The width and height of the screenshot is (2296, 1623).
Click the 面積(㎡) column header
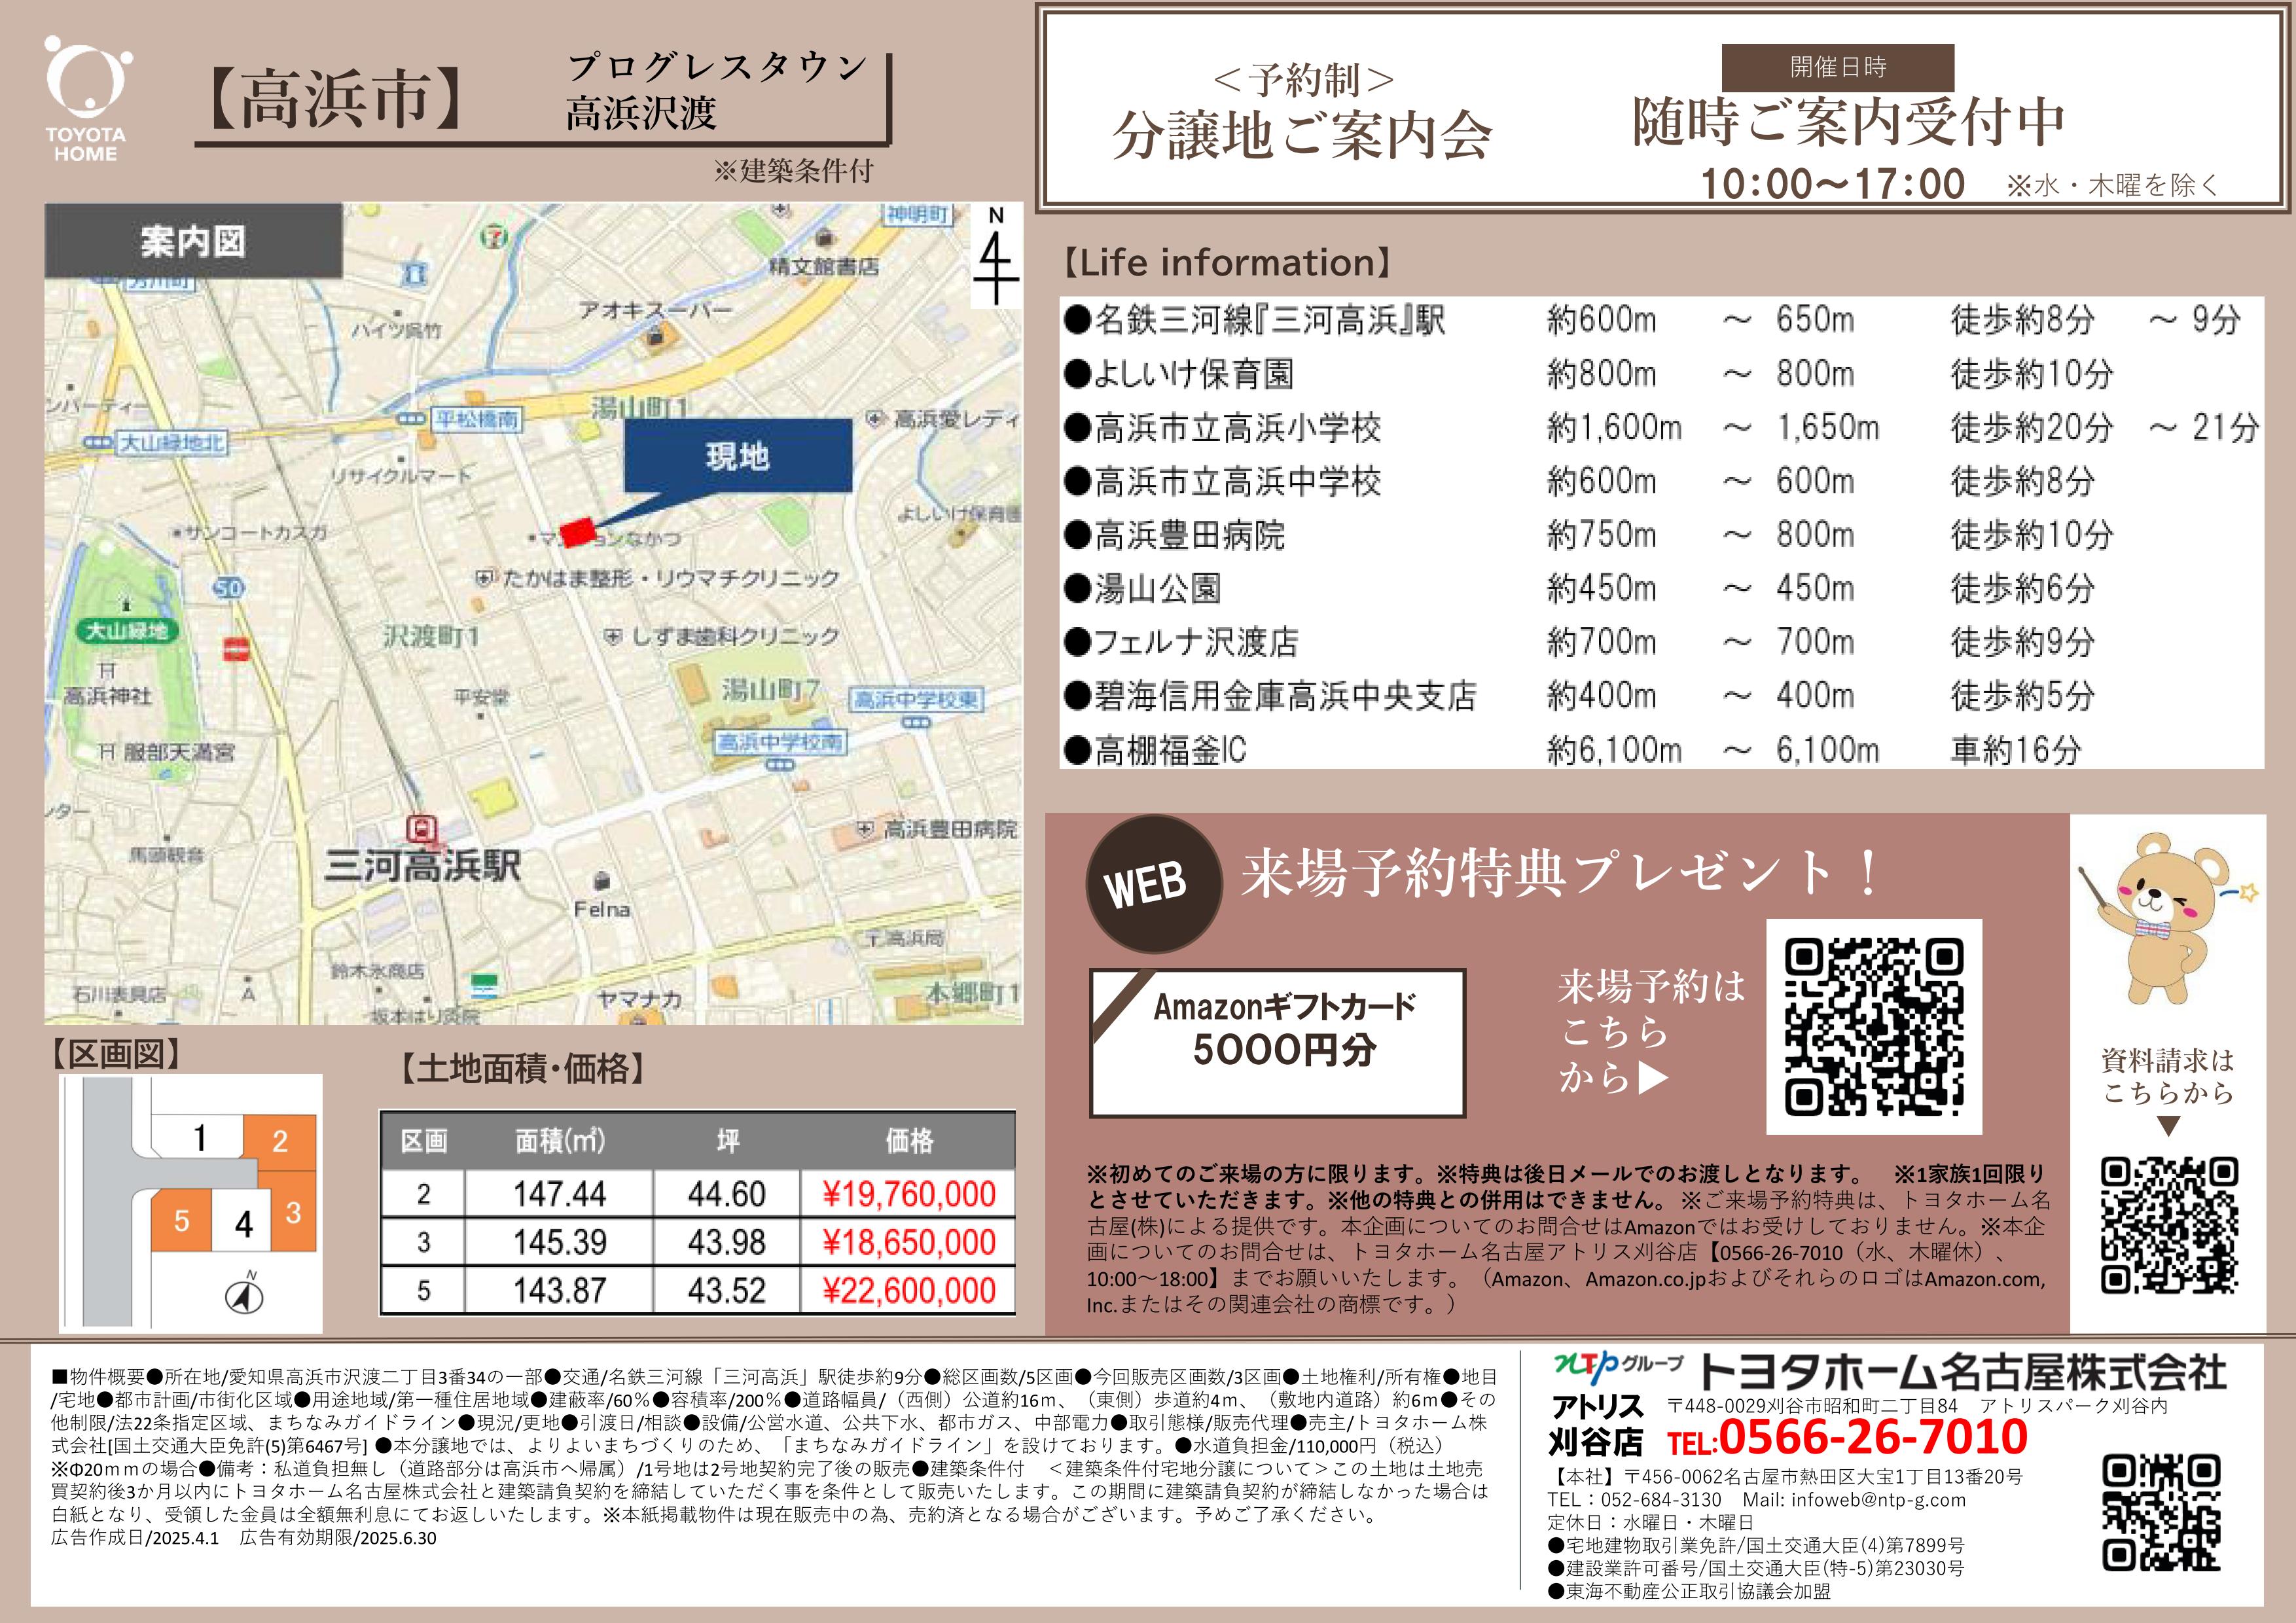click(x=559, y=1141)
